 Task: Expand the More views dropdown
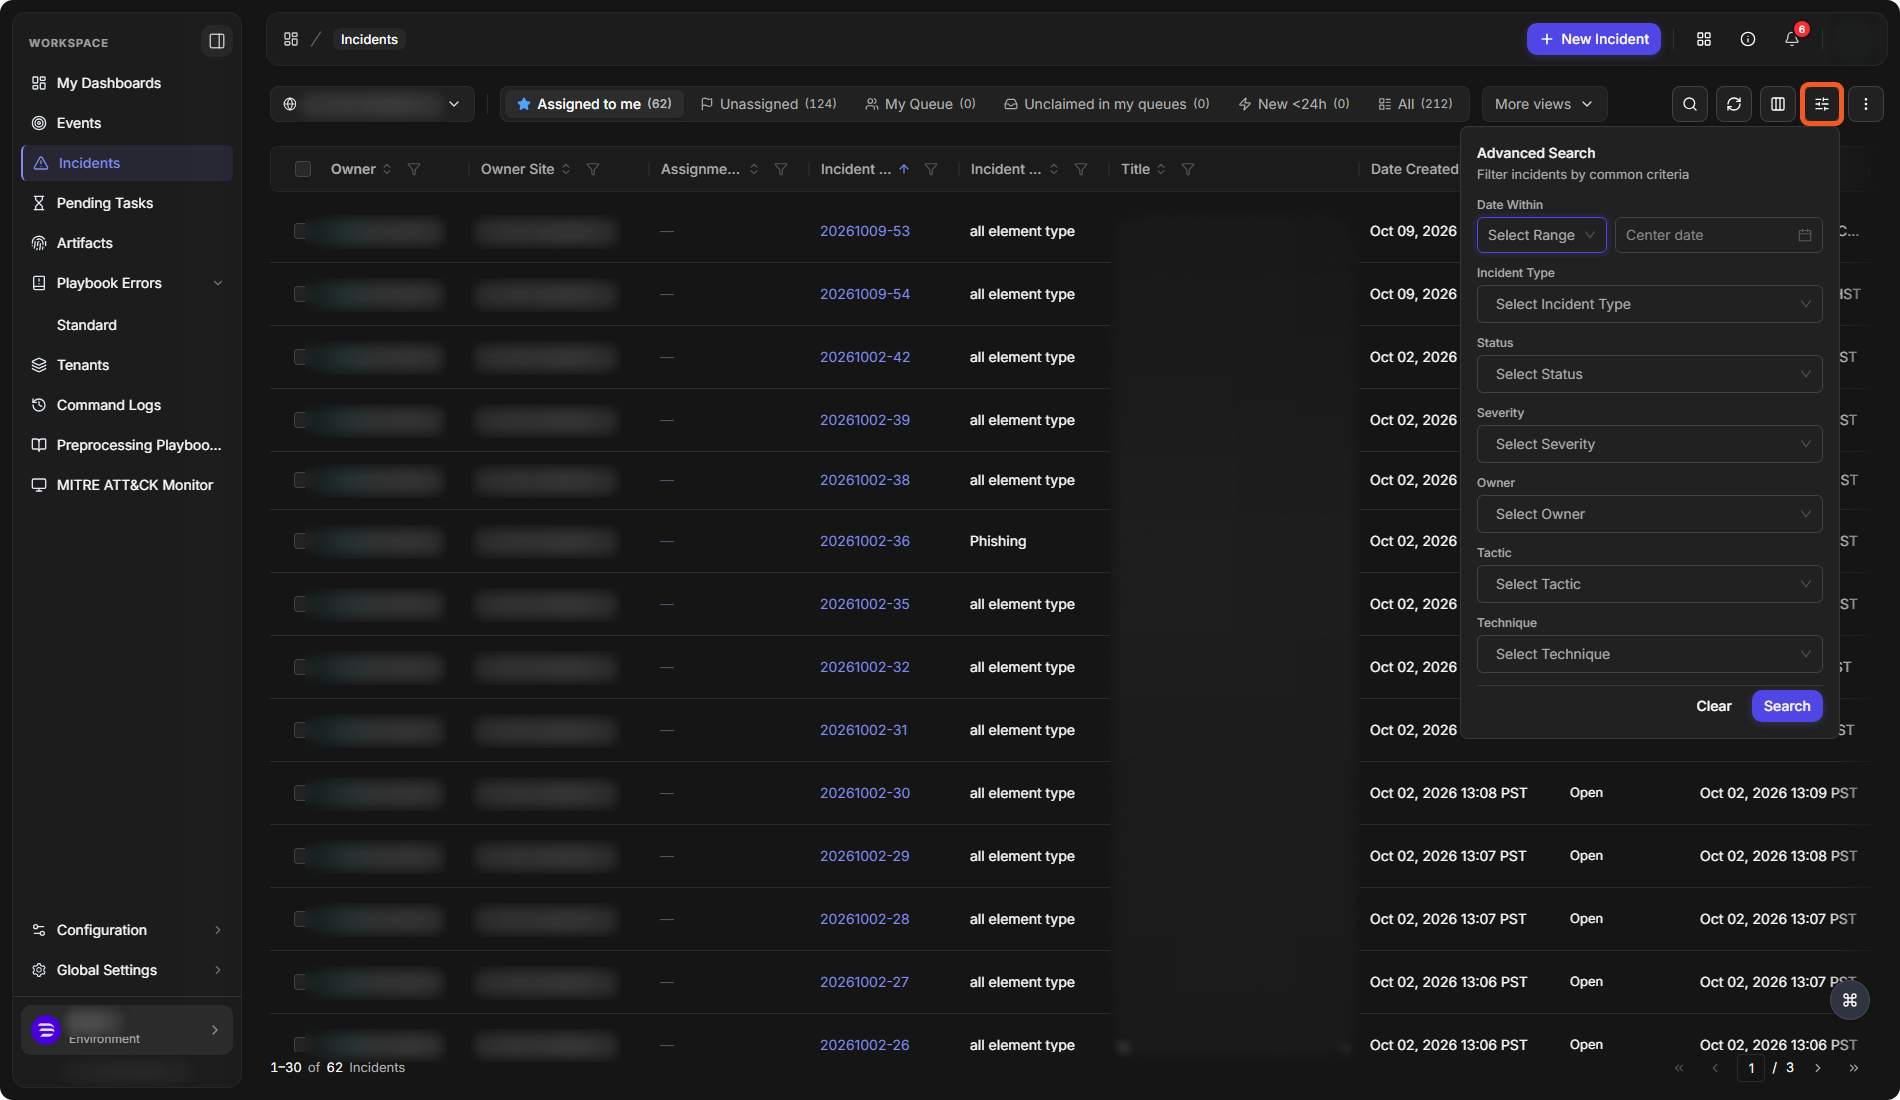tap(1544, 104)
